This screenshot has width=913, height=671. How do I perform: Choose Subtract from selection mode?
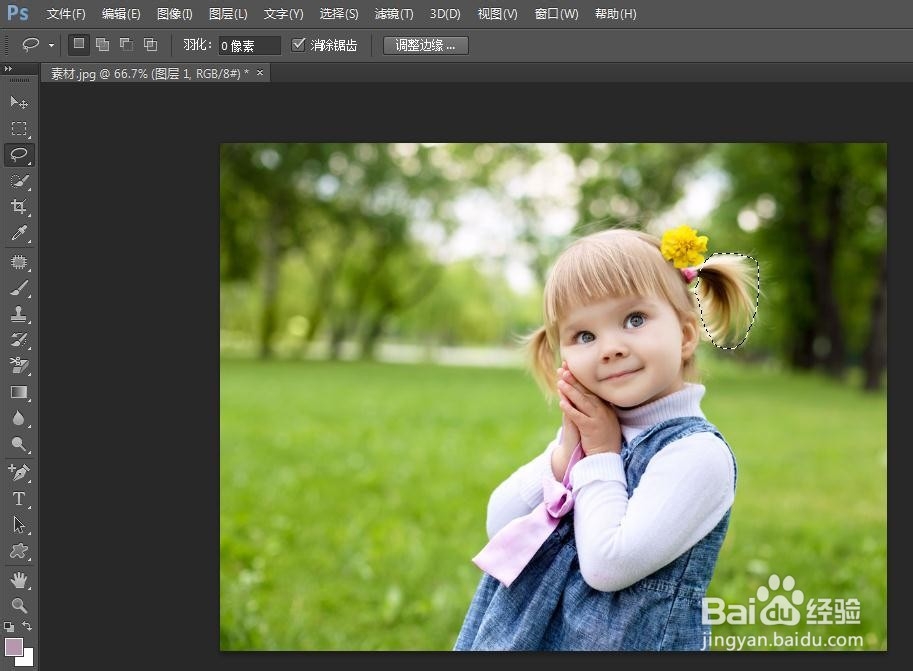click(126, 44)
